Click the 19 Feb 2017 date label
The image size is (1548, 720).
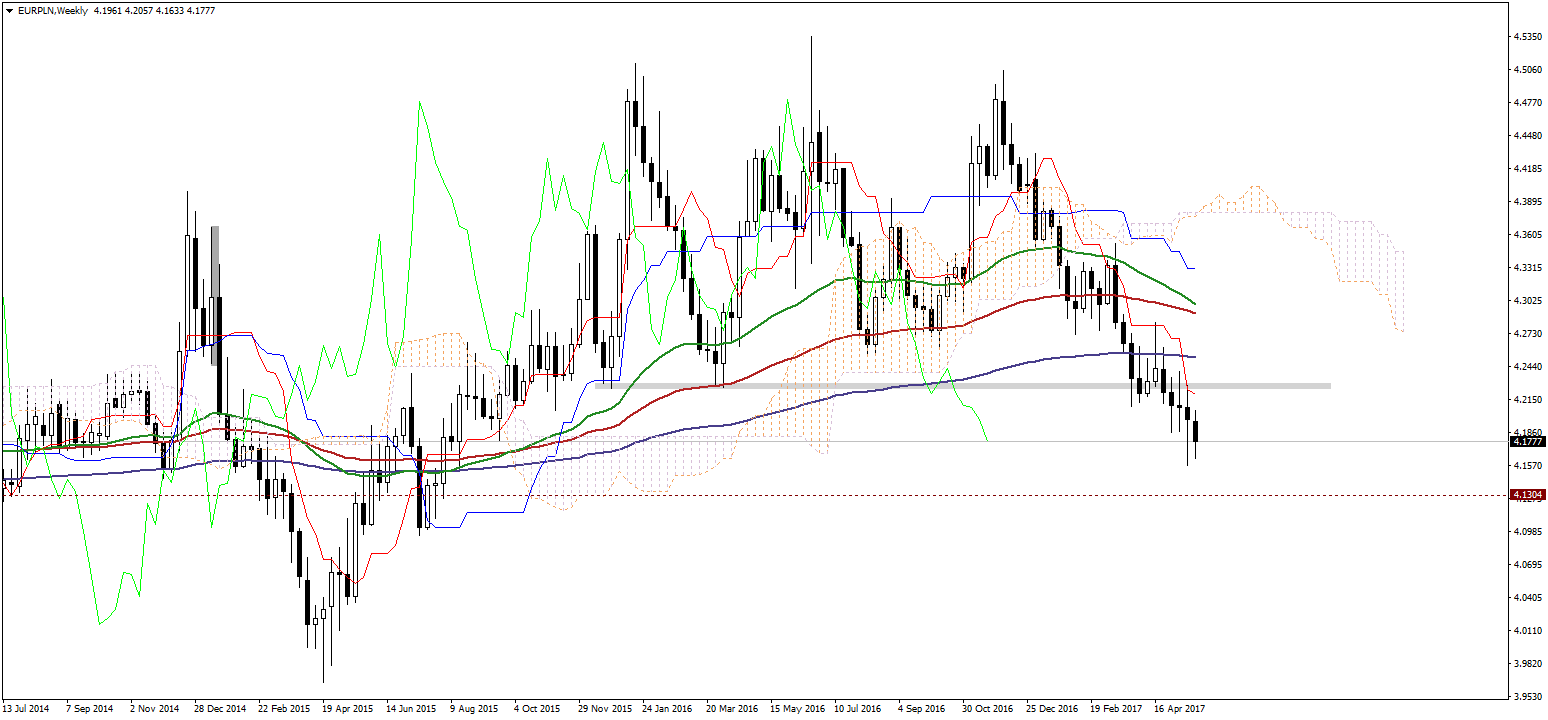click(1116, 708)
